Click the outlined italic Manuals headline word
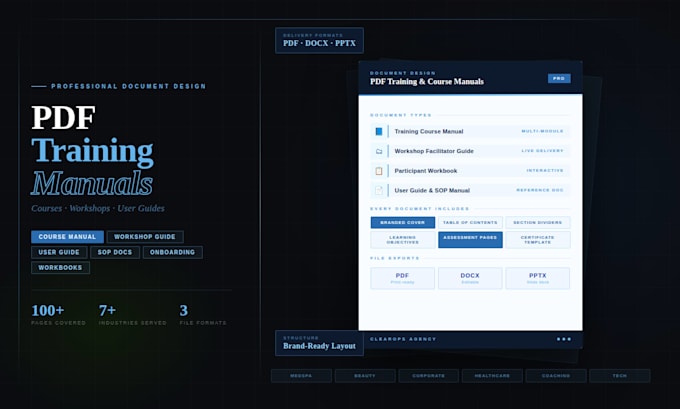Viewport: 680px width, 409px height. [92, 183]
